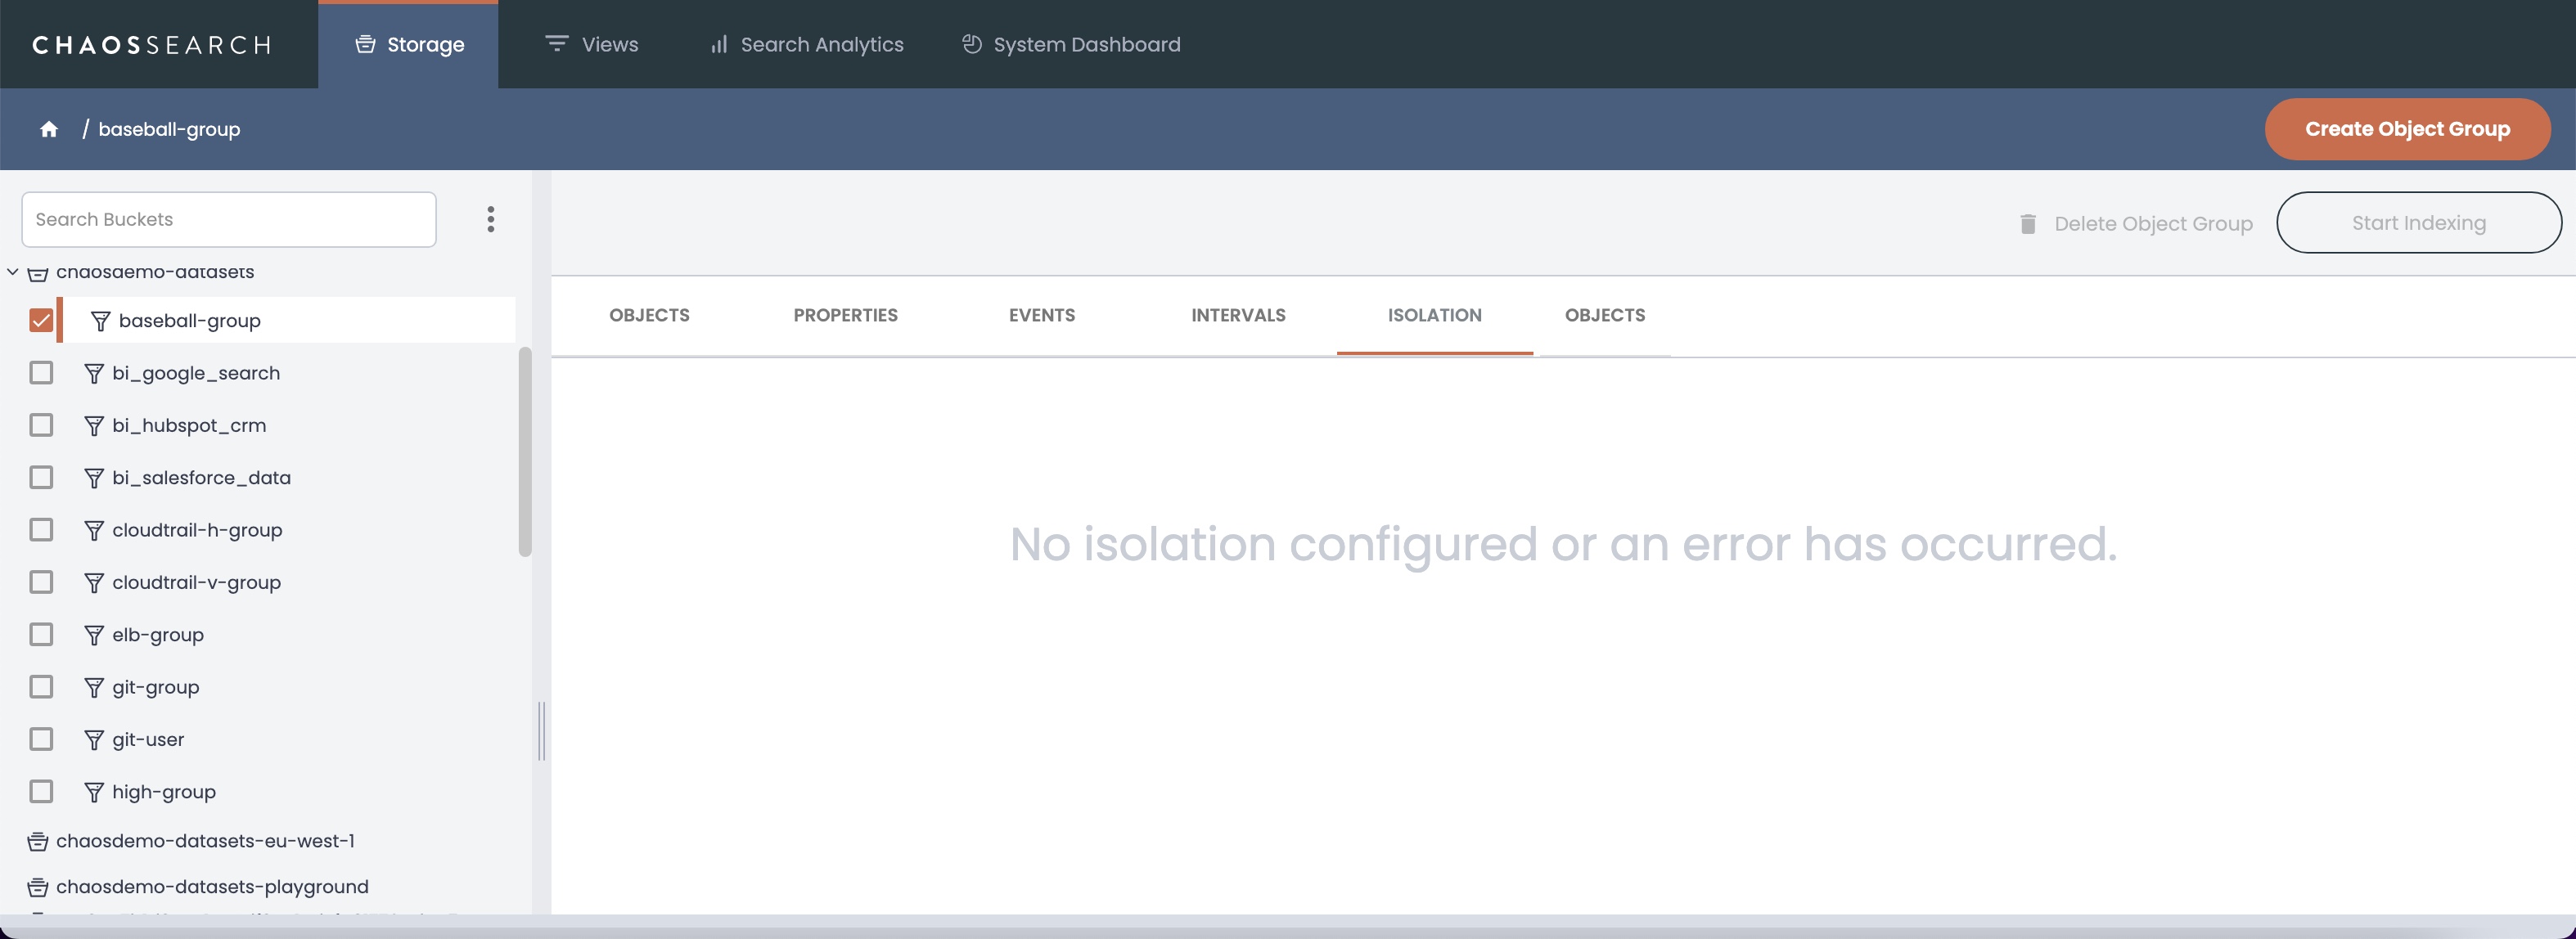Click the home breadcrumb icon

(x=49, y=129)
